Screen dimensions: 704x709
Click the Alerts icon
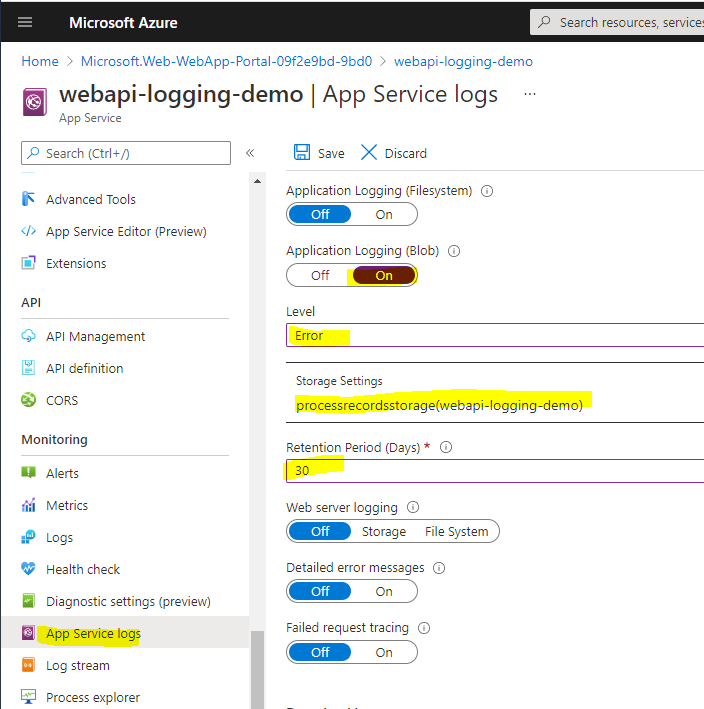coord(28,473)
